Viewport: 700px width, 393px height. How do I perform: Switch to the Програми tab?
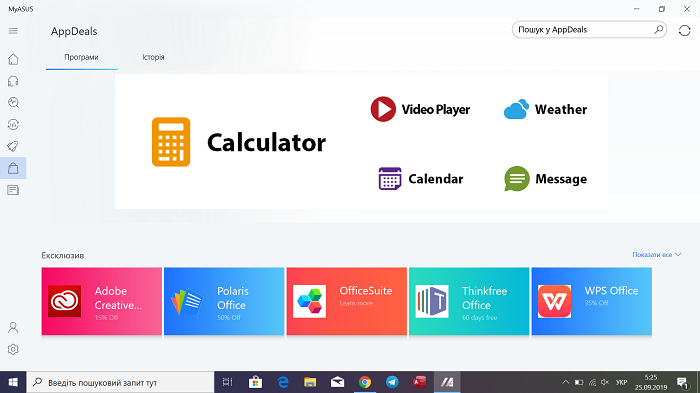pyautogui.click(x=81, y=57)
